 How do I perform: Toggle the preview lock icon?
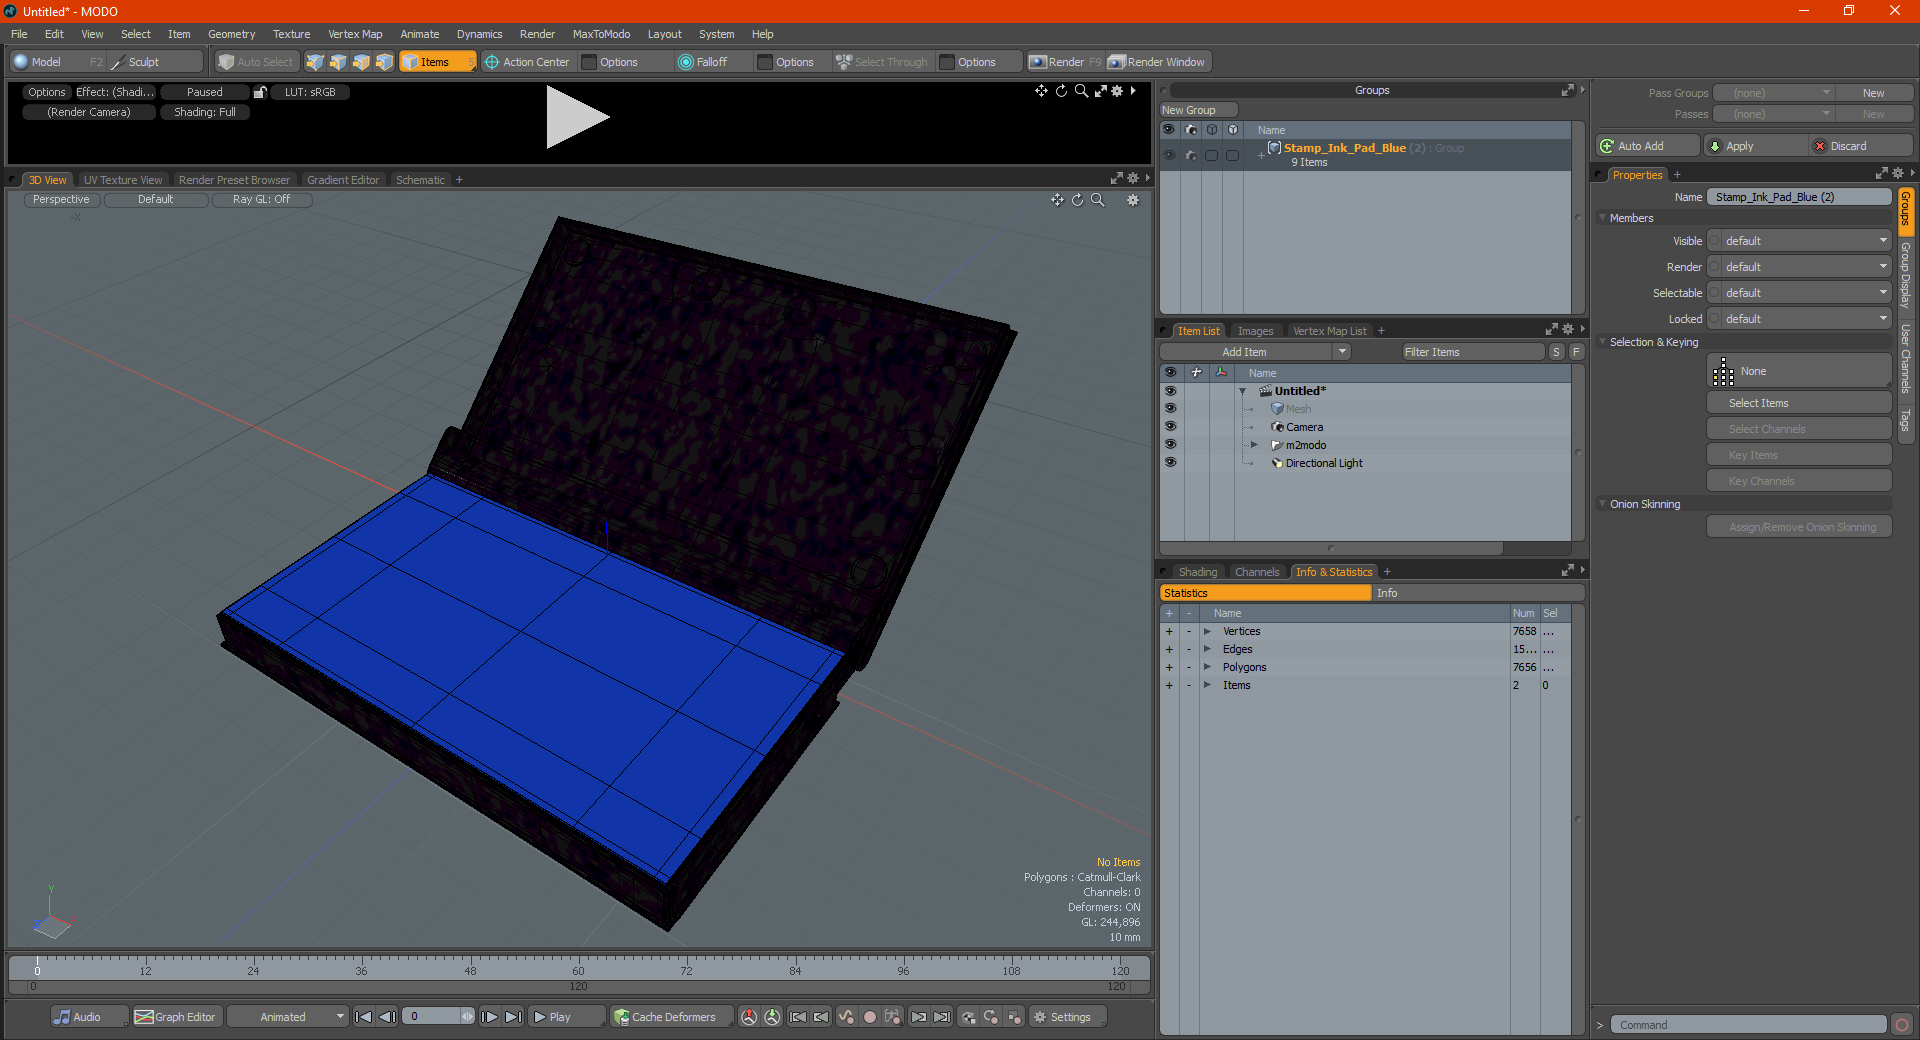click(260, 92)
